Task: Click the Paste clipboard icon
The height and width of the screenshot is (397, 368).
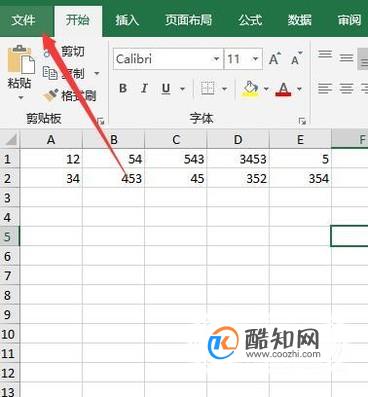Action: (x=21, y=60)
